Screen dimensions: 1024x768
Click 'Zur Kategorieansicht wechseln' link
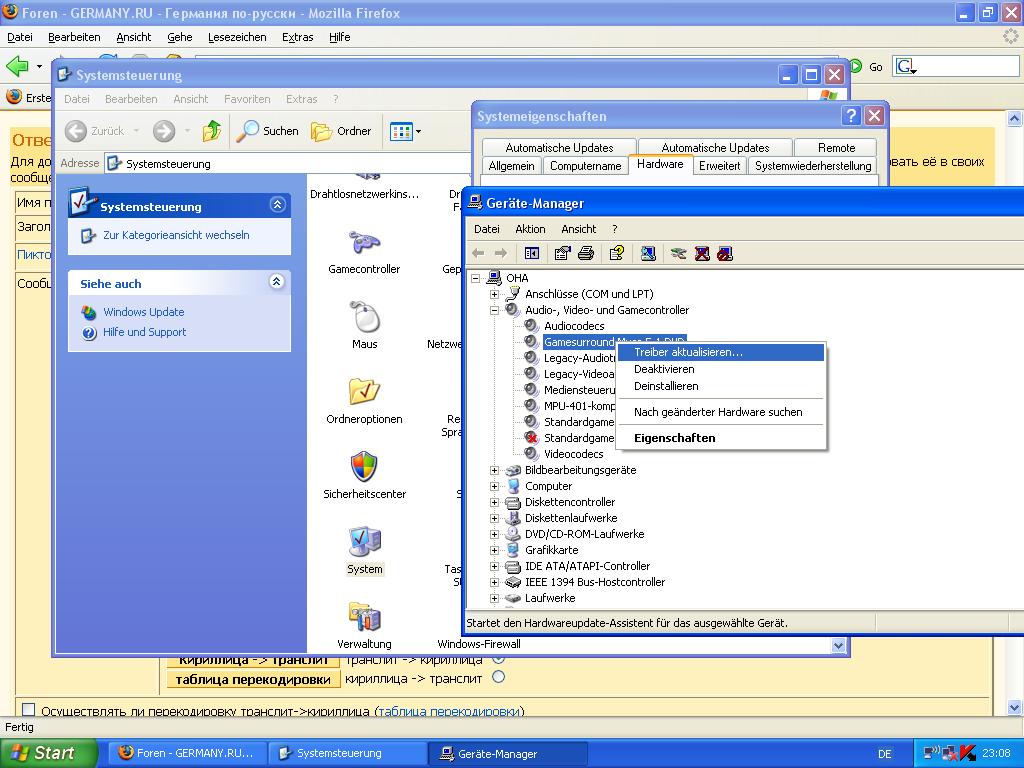176,235
